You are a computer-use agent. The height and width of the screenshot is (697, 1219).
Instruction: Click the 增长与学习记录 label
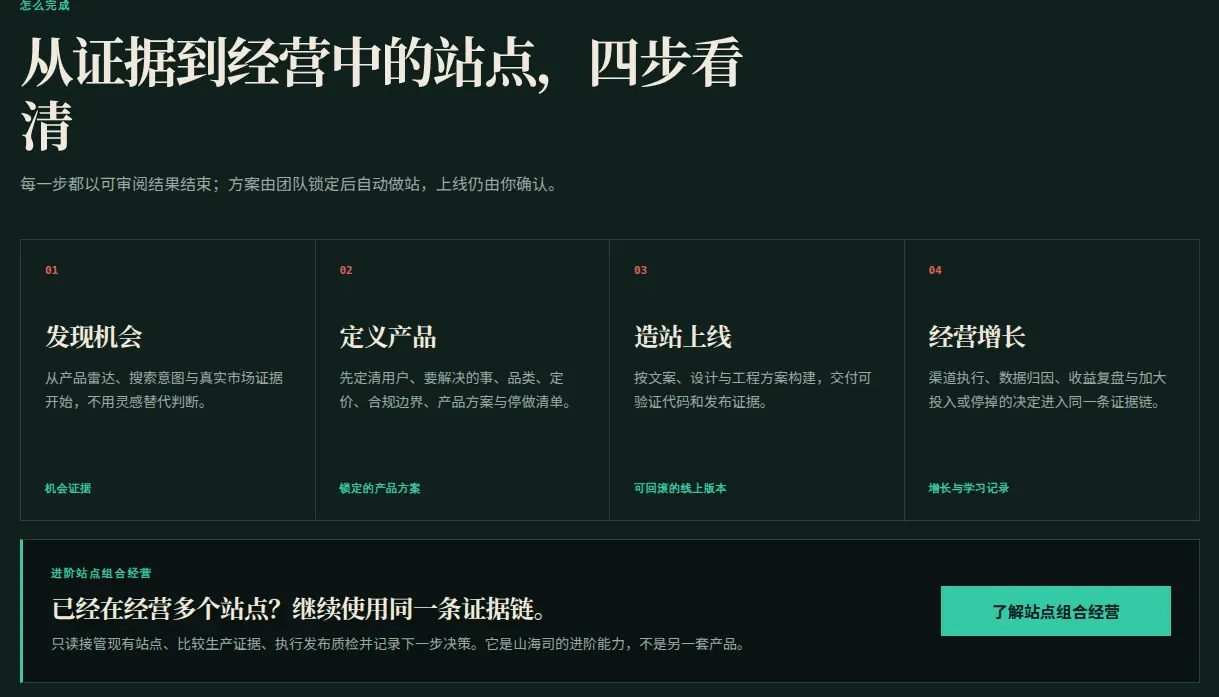tap(969, 488)
